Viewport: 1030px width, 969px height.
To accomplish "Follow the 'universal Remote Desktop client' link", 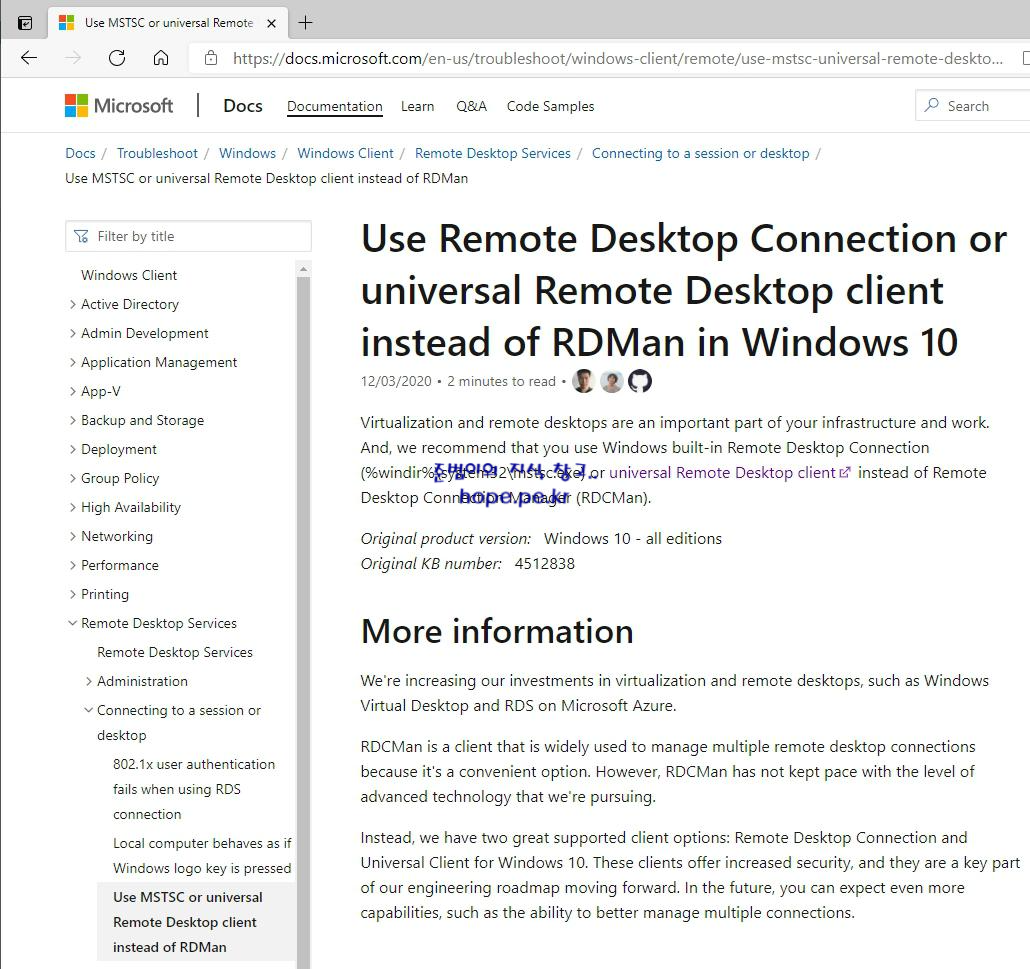I will tap(722, 472).
